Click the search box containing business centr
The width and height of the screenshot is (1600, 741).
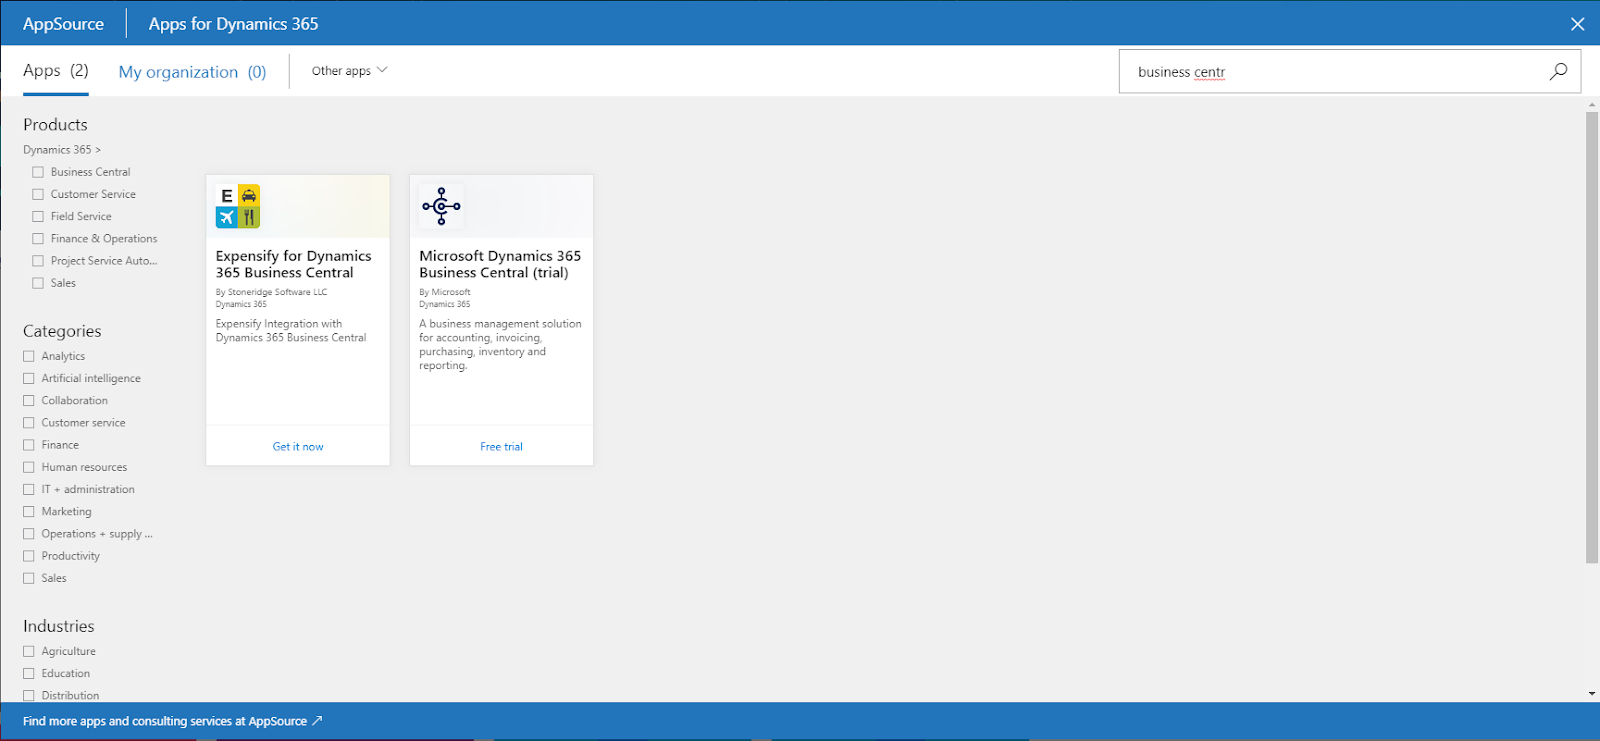tap(1350, 72)
